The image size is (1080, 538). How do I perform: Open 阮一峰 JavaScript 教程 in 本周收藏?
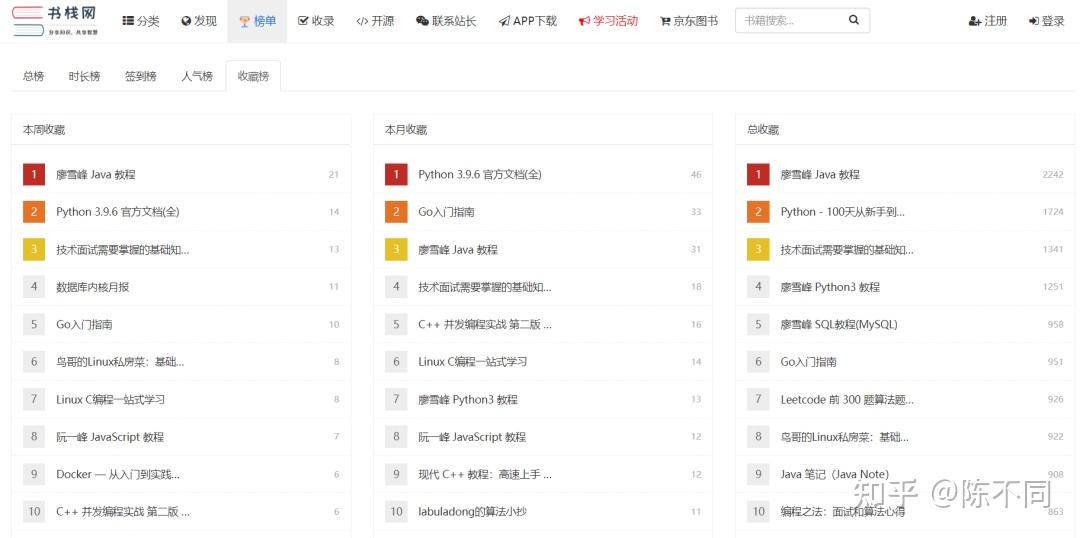pyautogui.click(x=110, y=437)
